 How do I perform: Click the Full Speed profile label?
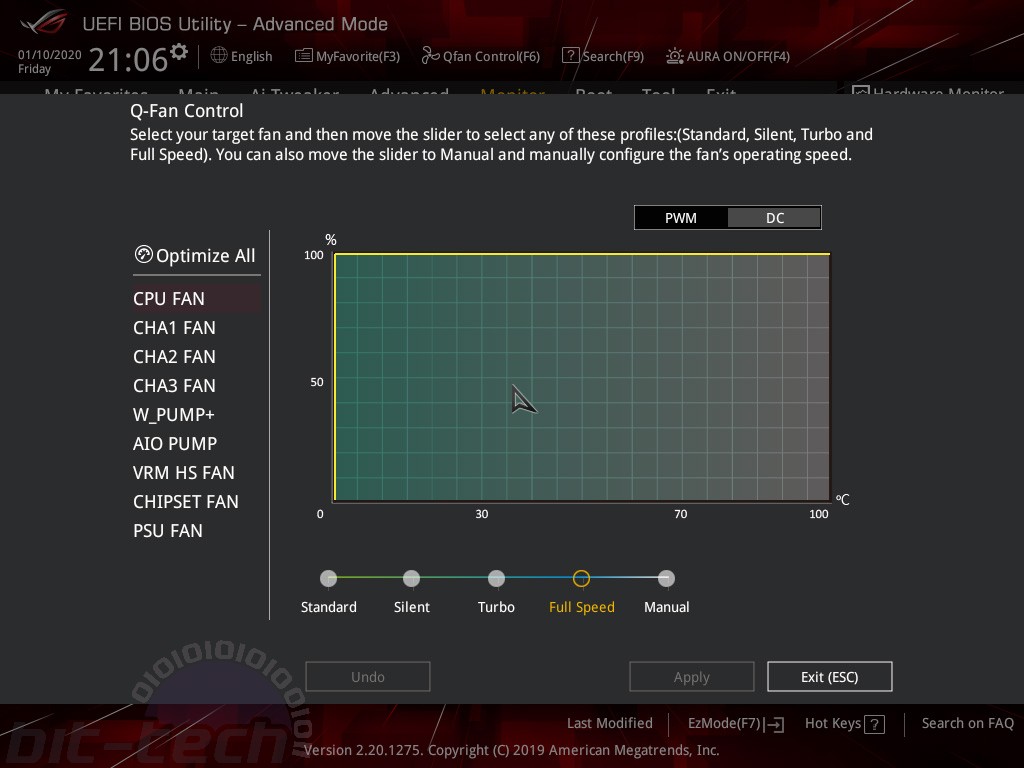pyautogui.click(x=582, y=607)
